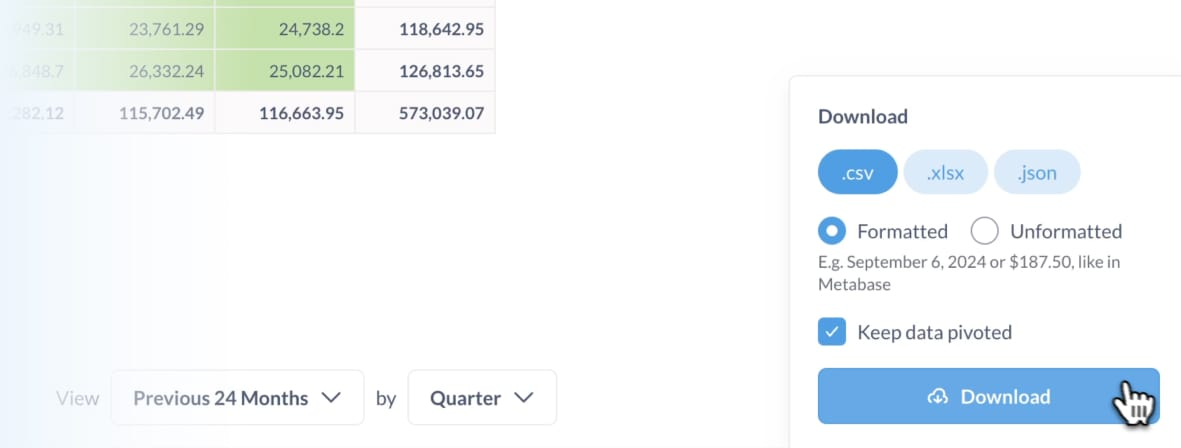Uncheck Keep data pivoted checkbox
Image resolution: width=1181 pixels, height=448 pixels.
(x=832, y=332)
